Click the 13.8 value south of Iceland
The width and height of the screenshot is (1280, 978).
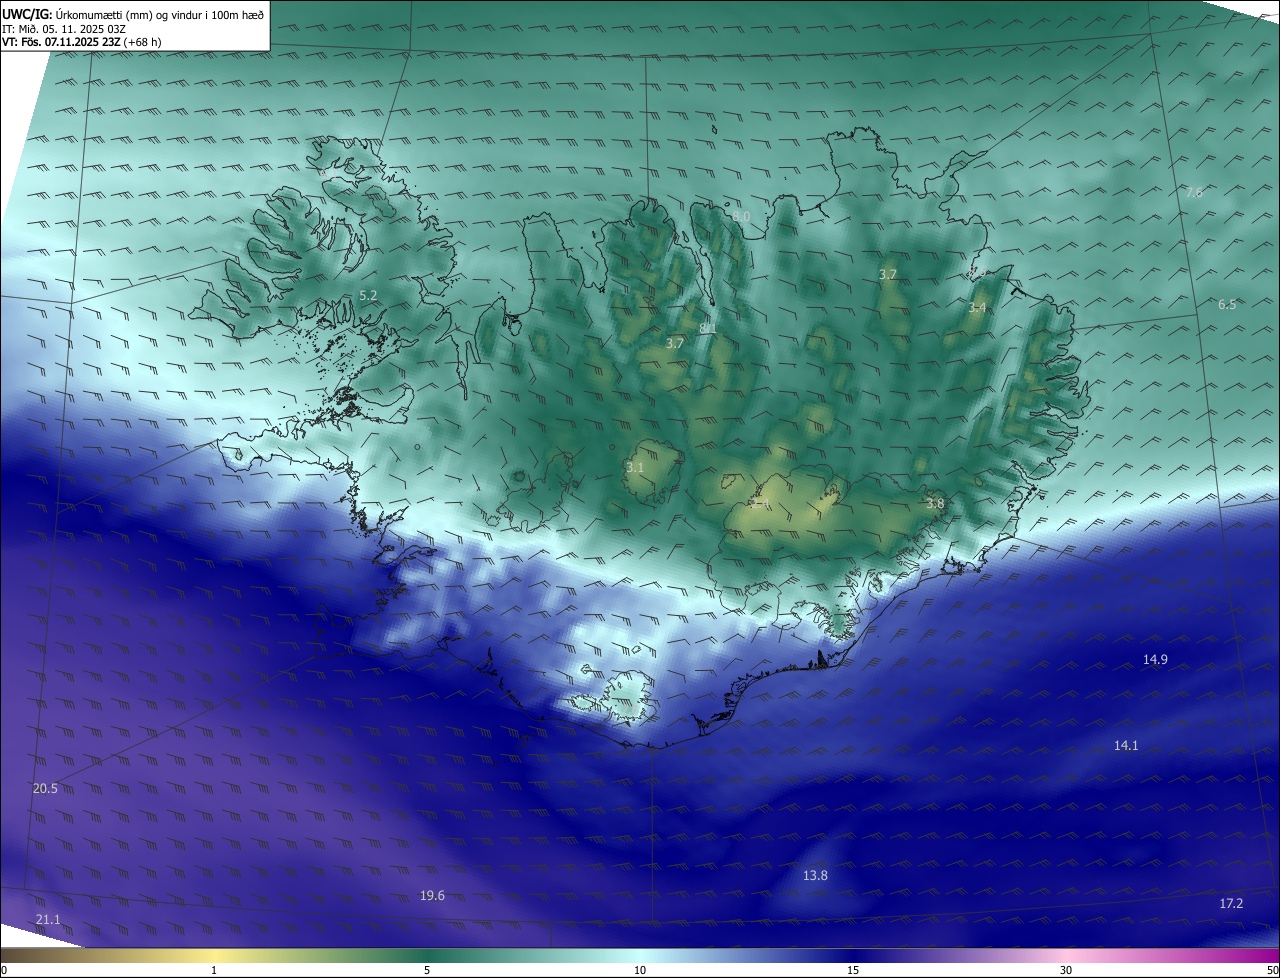coord(815,875)
